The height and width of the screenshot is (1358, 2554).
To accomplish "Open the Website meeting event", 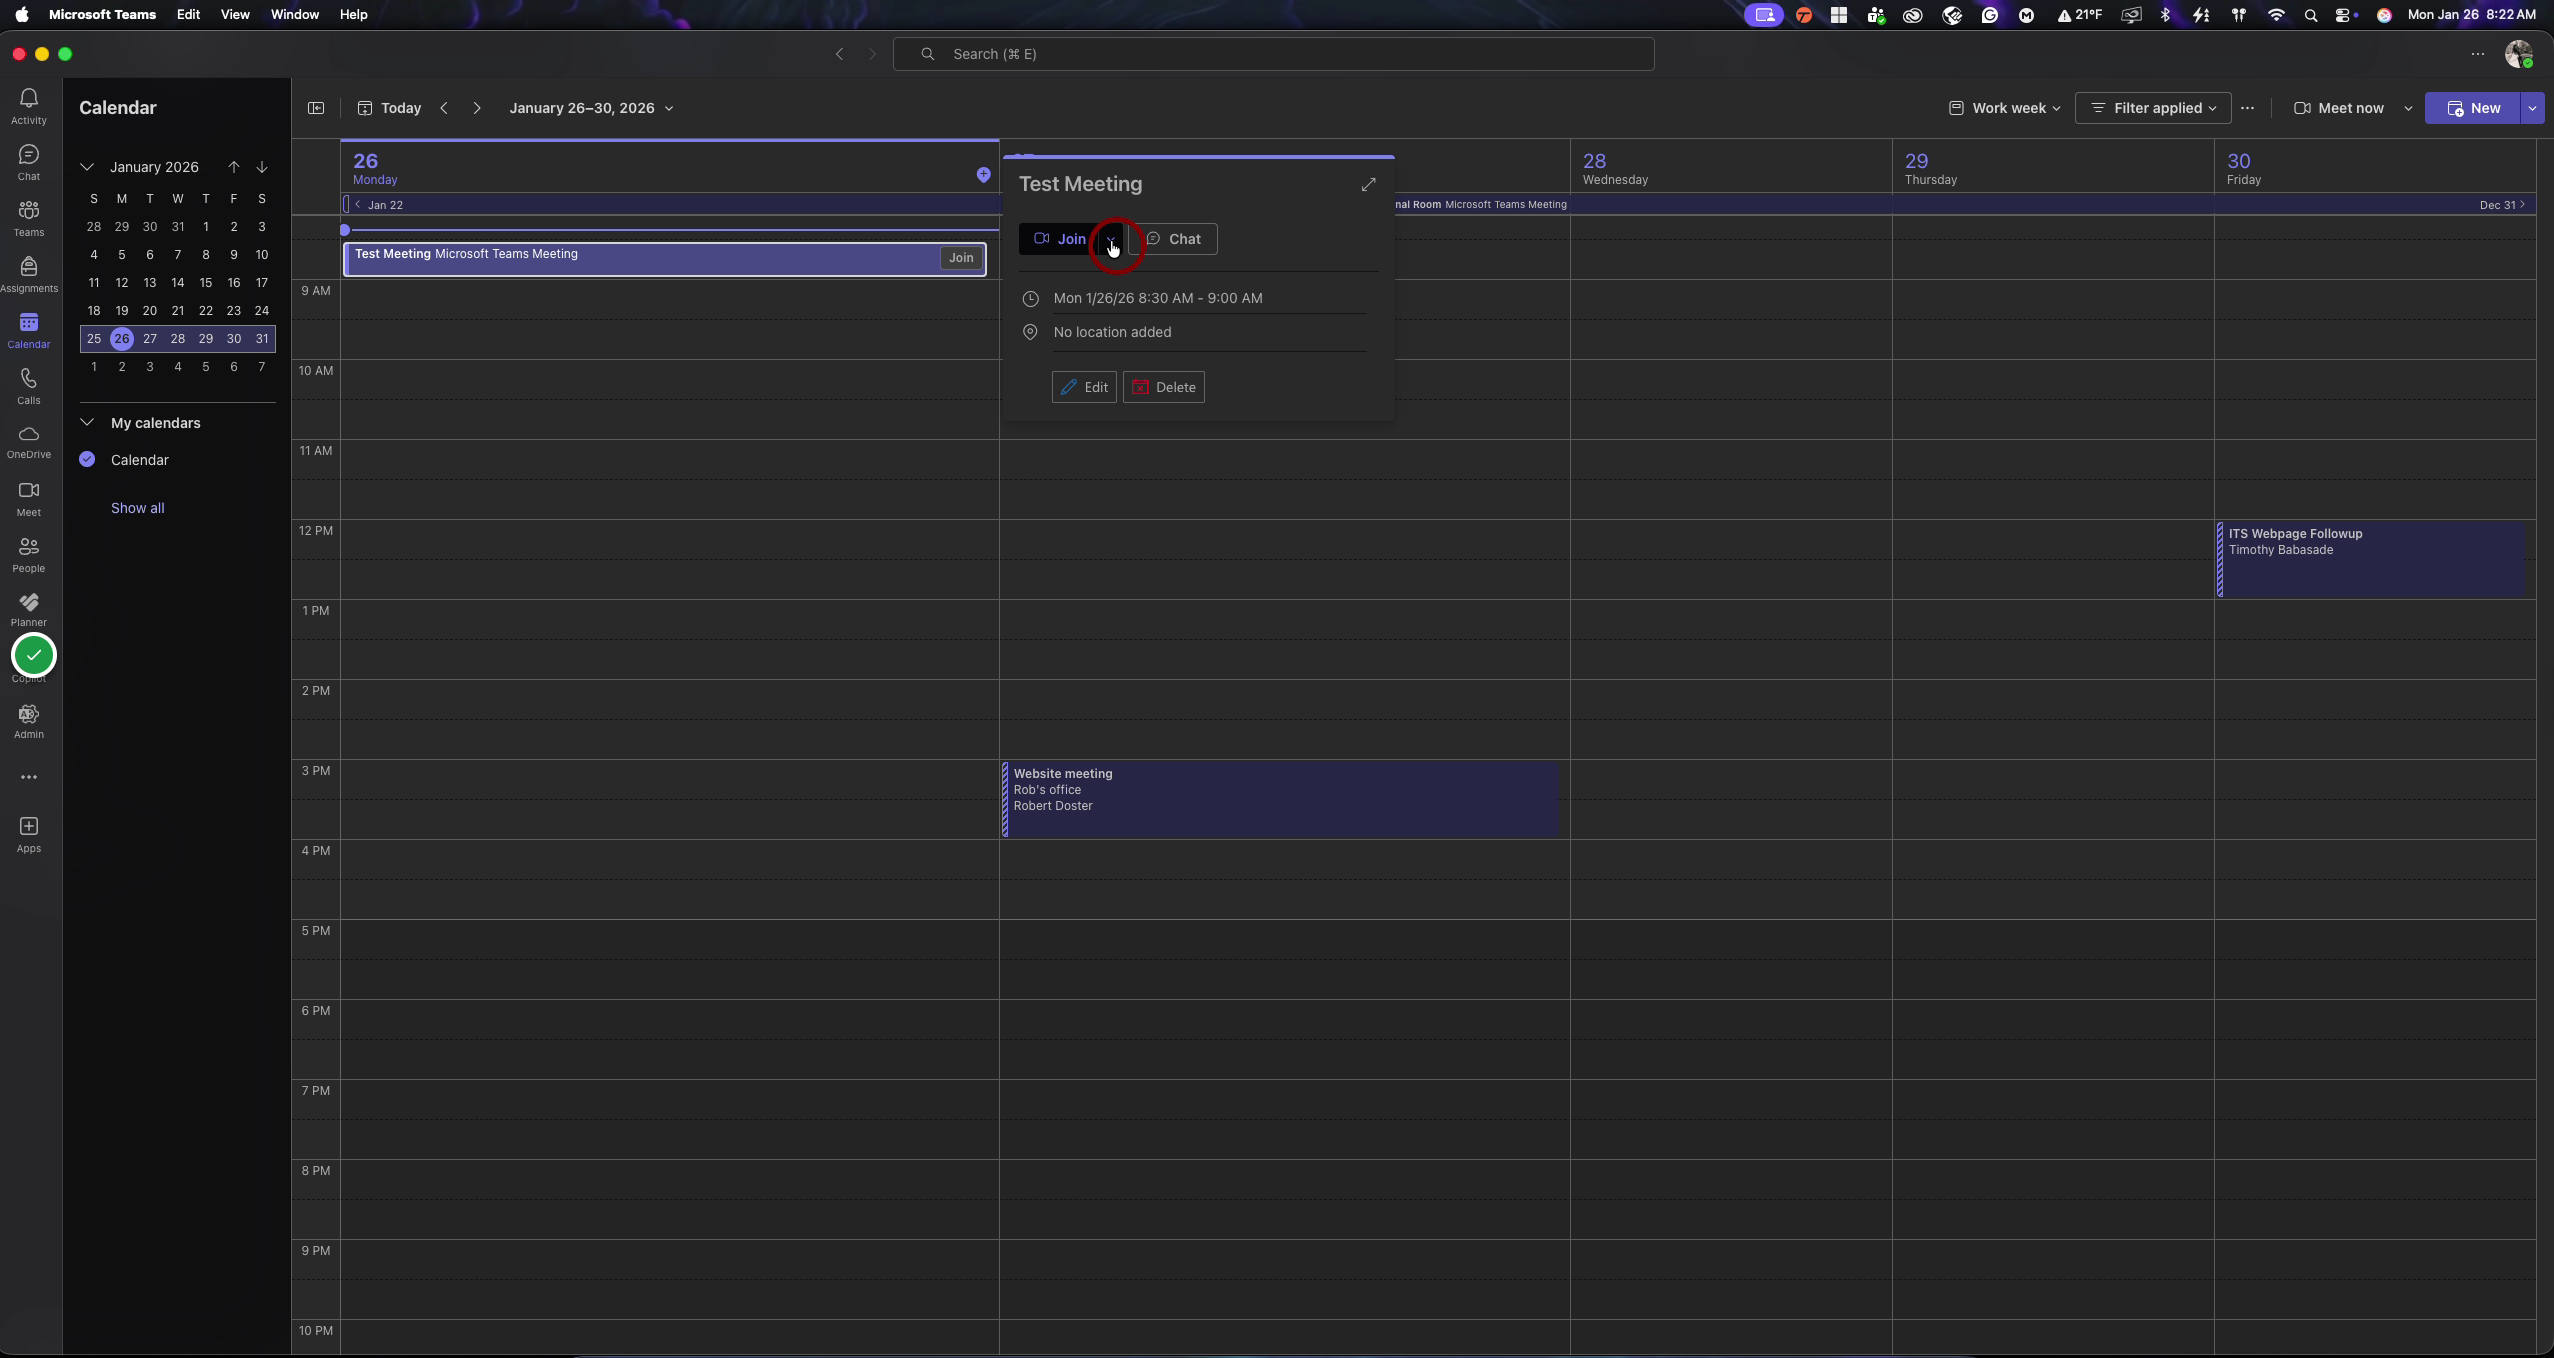I will 1281,799.
